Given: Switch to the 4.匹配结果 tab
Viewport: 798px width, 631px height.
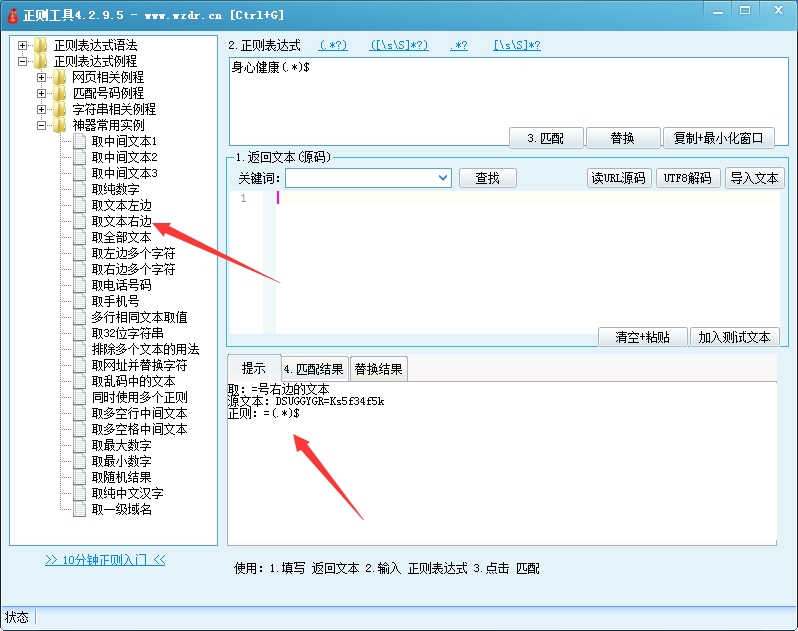Looking at the screenshot, I should (x=315, y=369).
